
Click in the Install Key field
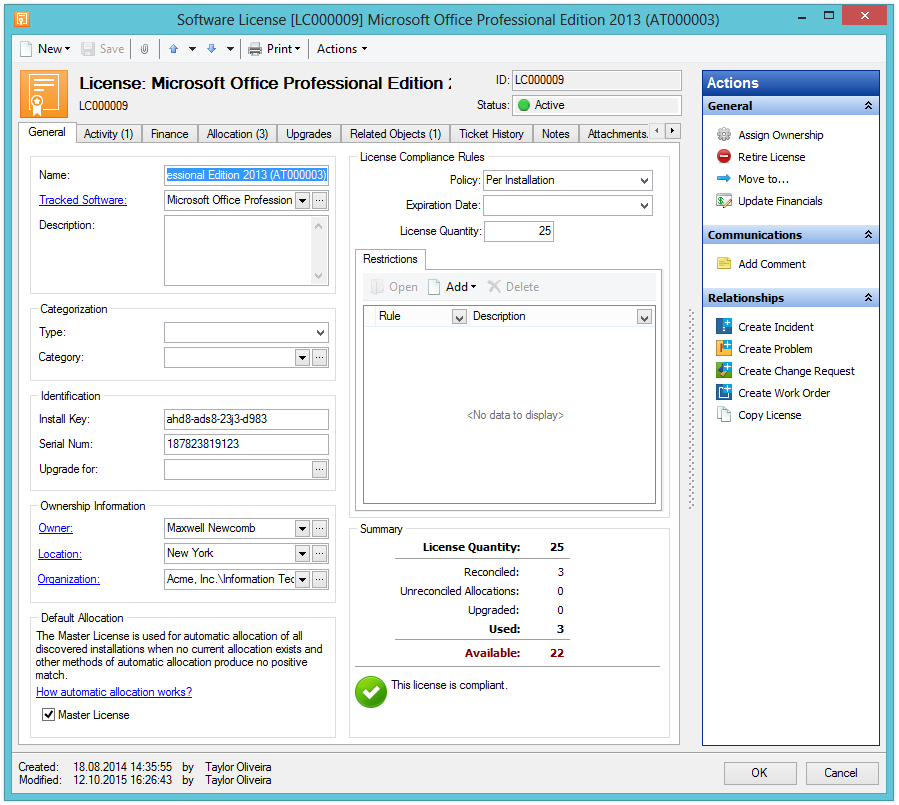(x=246, y=419)
